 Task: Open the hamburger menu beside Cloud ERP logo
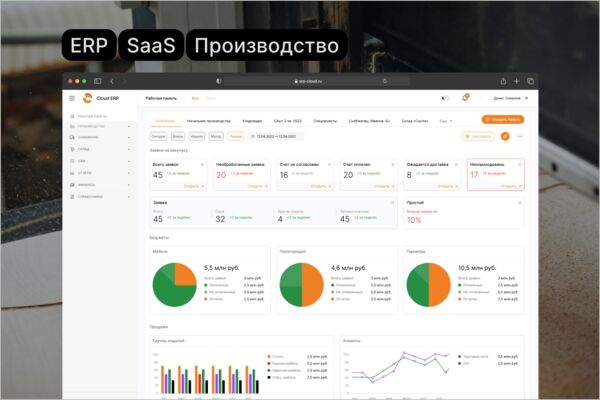coord(72,98)
